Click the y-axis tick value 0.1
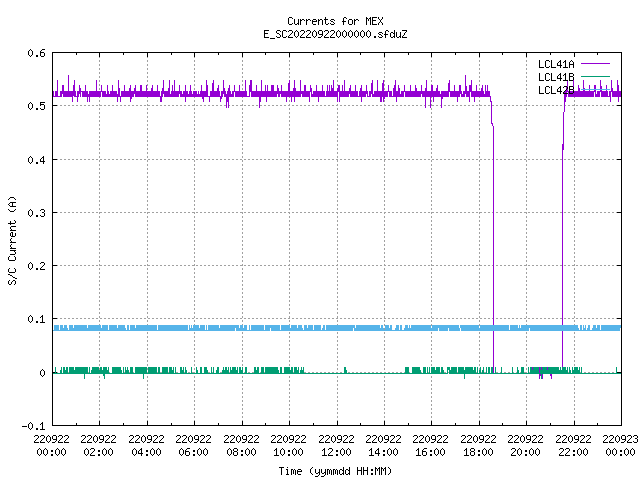The height and width of the screenshot is (480, 640). click(x=36, y=319)
